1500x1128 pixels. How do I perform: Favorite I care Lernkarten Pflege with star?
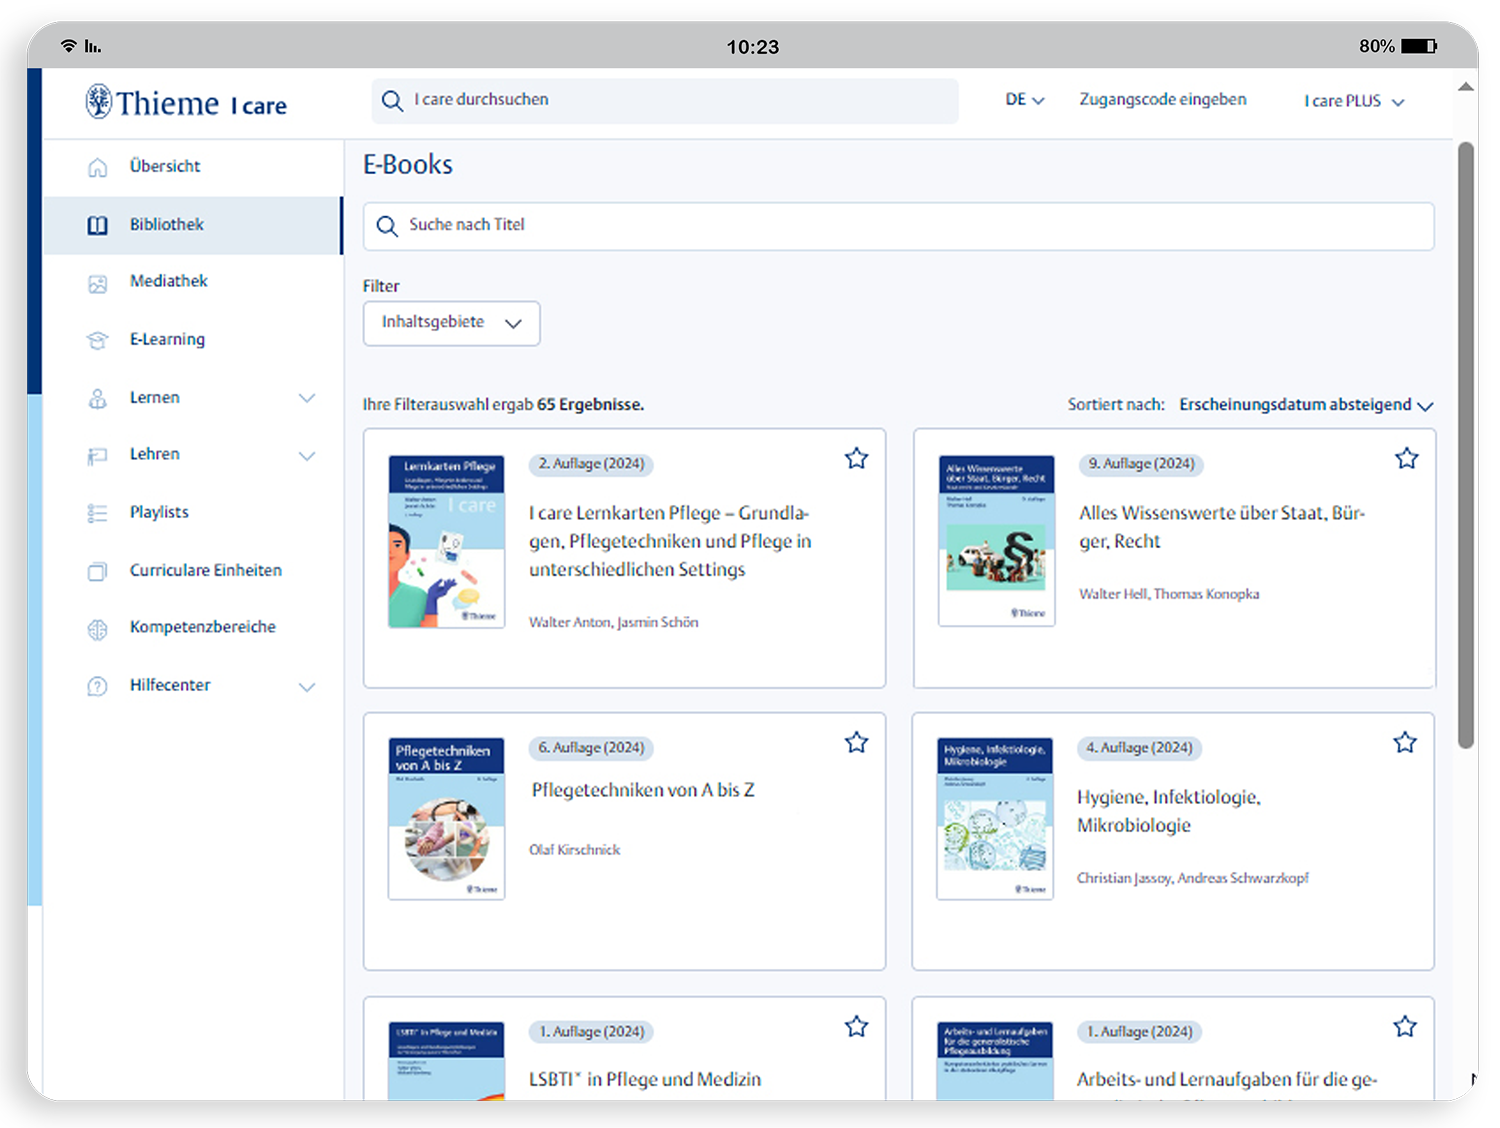857,458
